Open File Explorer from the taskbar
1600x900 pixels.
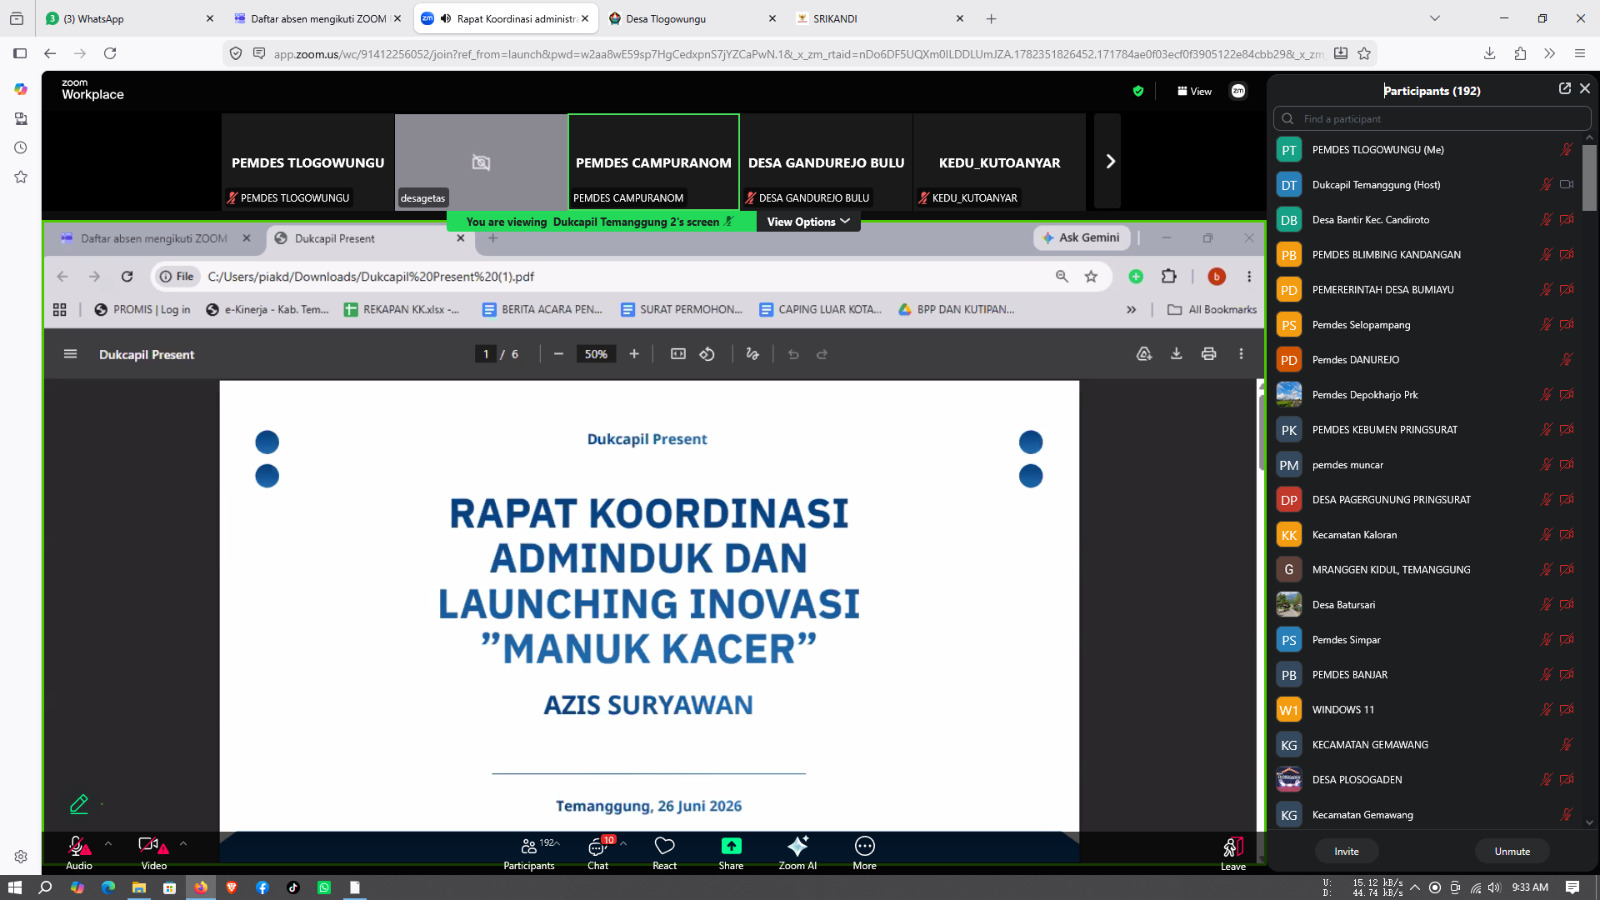click(x=139, y=887)
